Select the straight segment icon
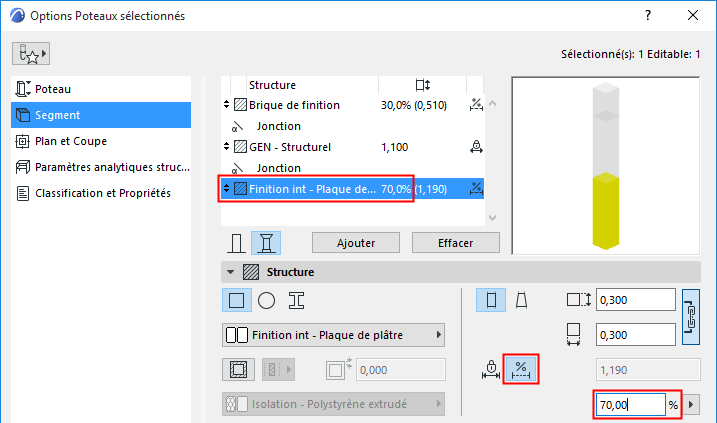This screenshot has width=717, height=423. [x=490, y=300]
